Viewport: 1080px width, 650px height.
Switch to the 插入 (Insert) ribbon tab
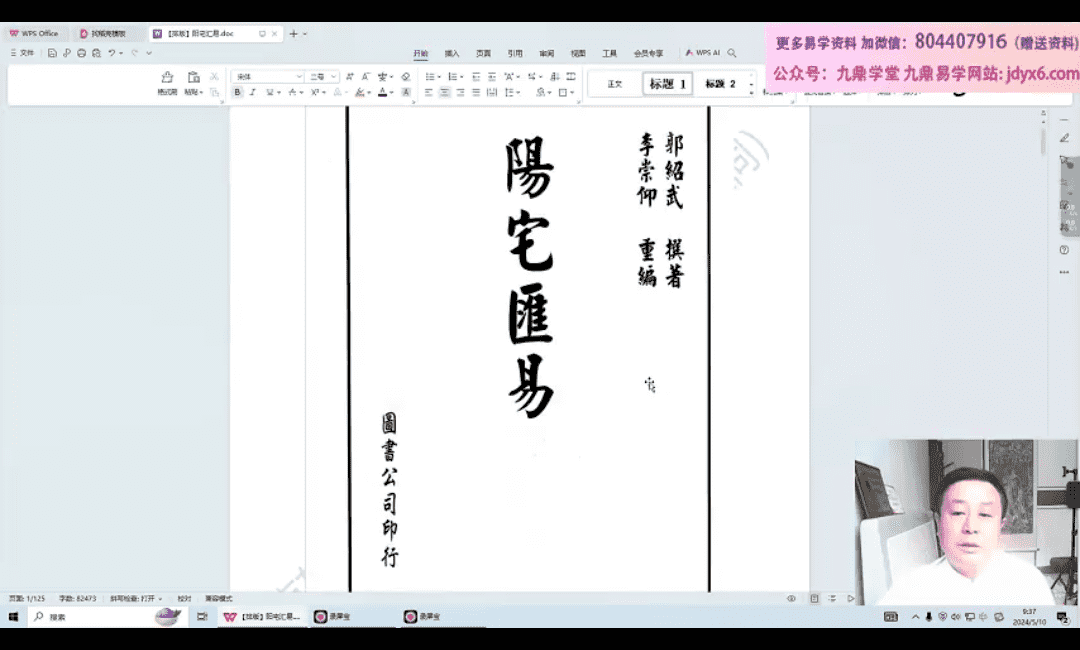point(452,53)
